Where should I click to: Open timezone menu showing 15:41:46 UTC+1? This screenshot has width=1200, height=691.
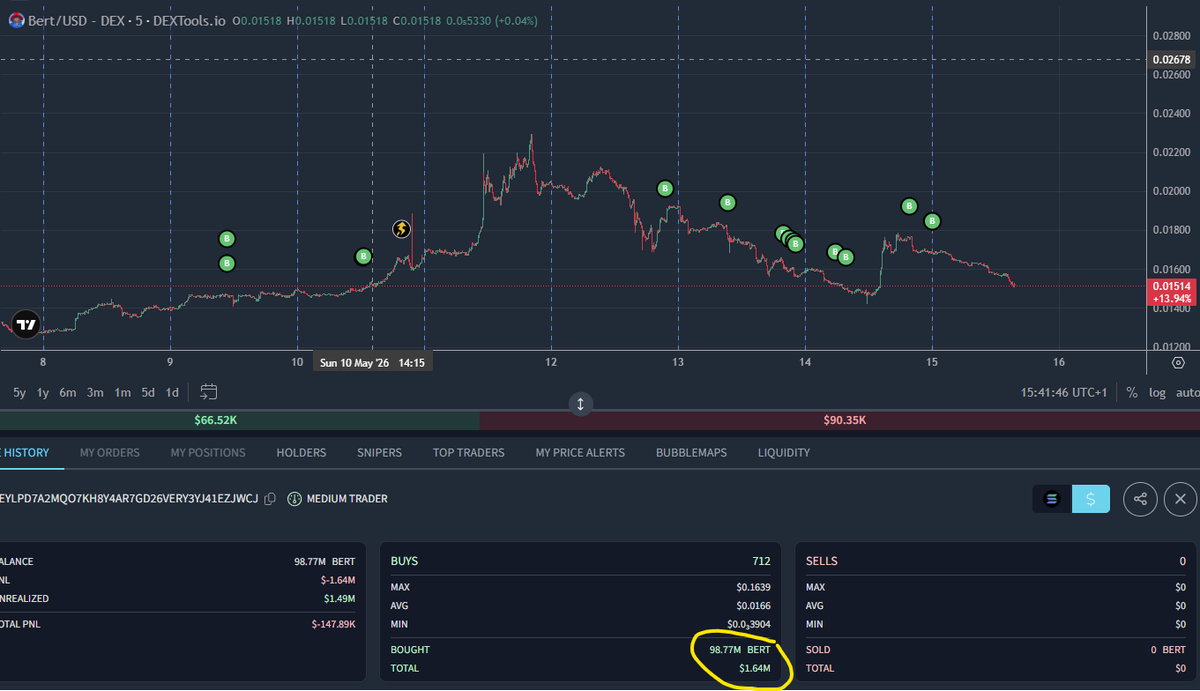tap(1064, 392)
